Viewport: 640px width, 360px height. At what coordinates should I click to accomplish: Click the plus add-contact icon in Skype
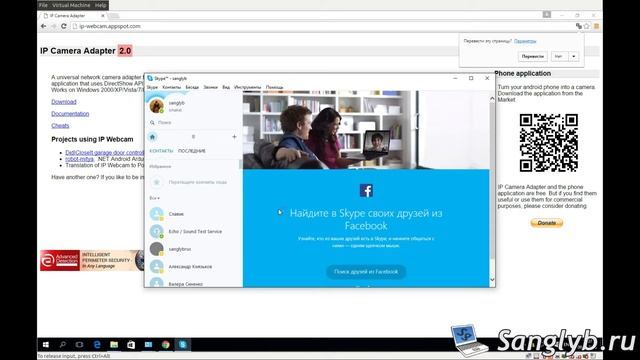234,137
